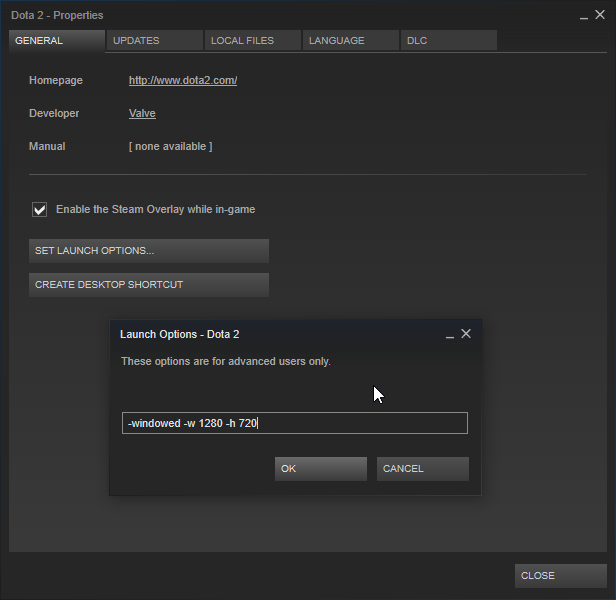Click the 'Dota 2 - Properties' title text

point(57,15)
